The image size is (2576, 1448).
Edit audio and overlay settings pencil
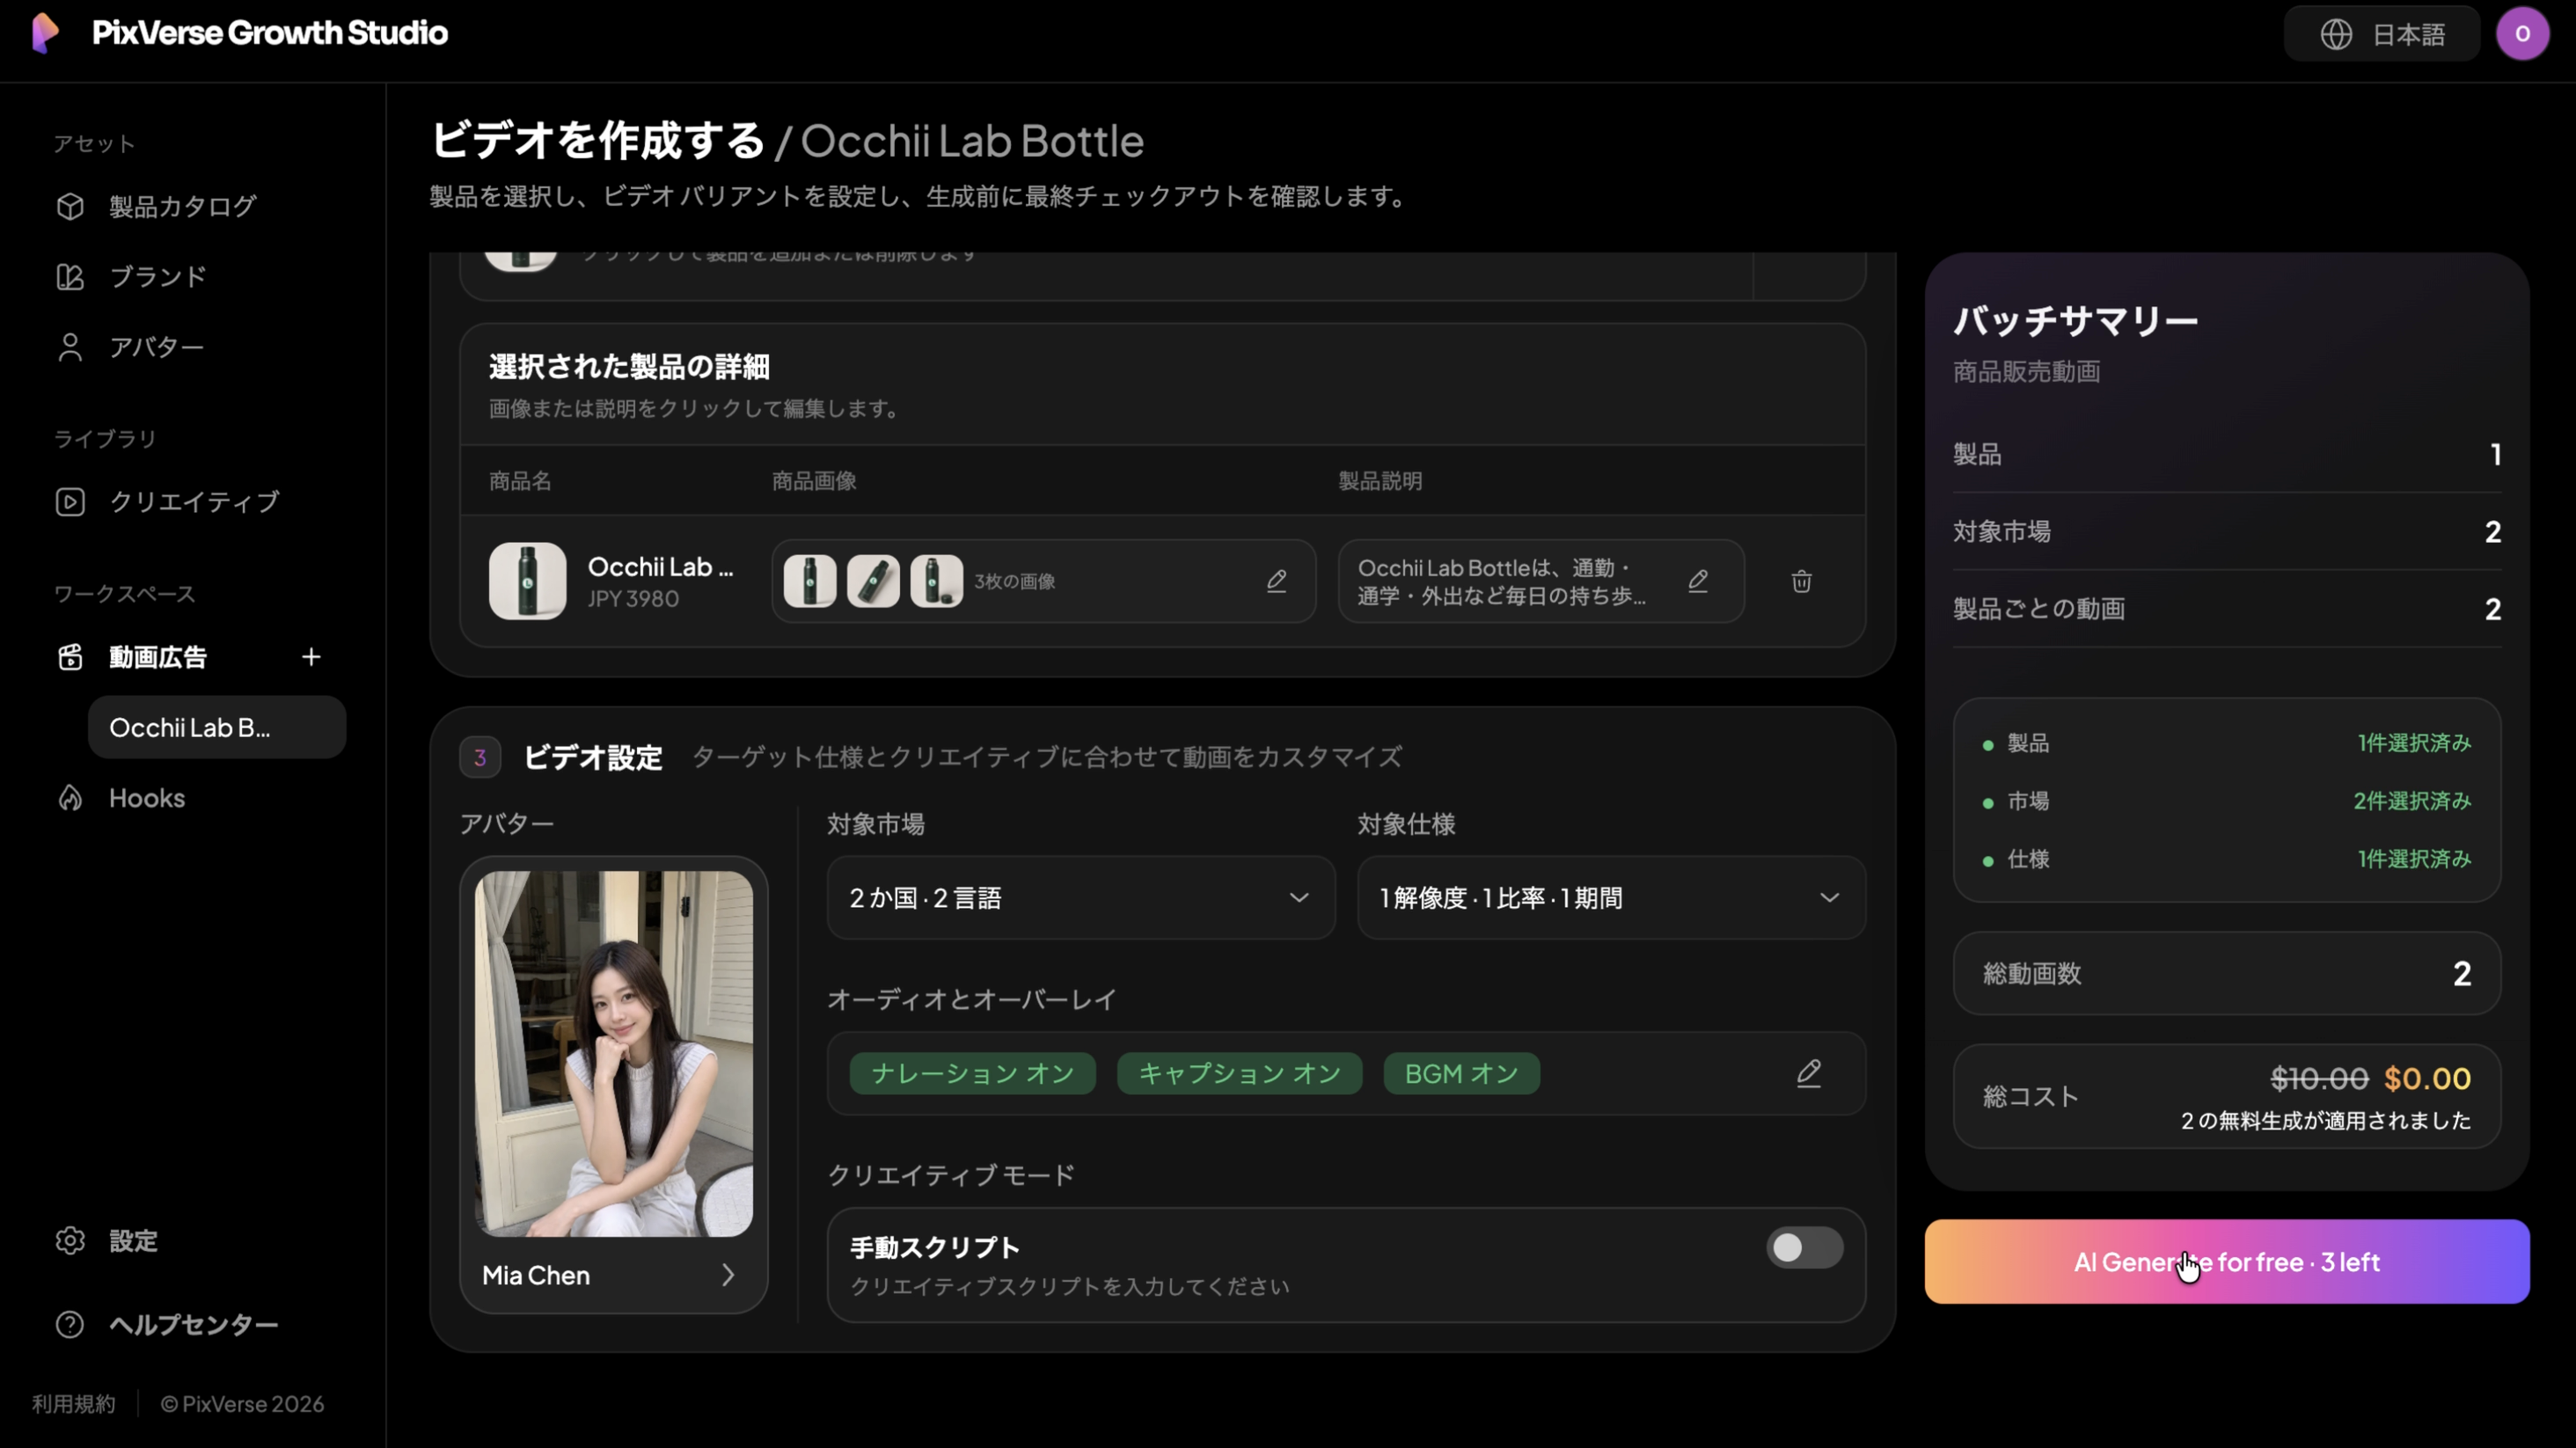pos(1809,1074)
